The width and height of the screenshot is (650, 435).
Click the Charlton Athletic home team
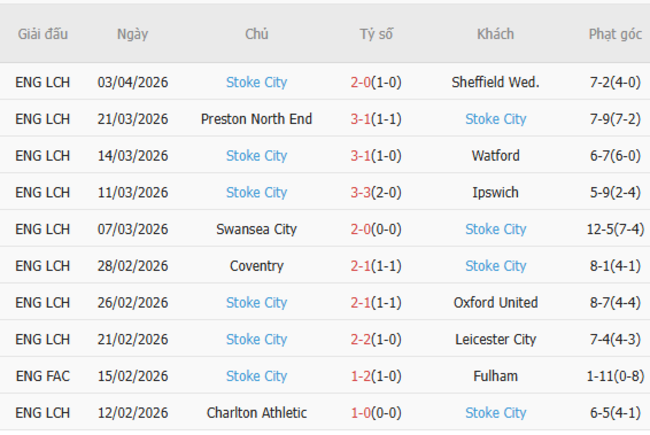click(256, 413)
